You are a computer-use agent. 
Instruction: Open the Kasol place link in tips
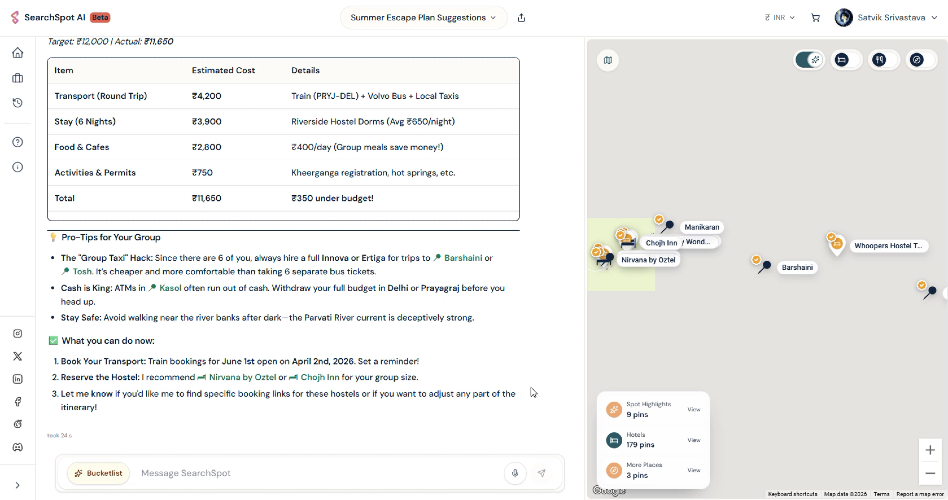[x=165, y=288]
